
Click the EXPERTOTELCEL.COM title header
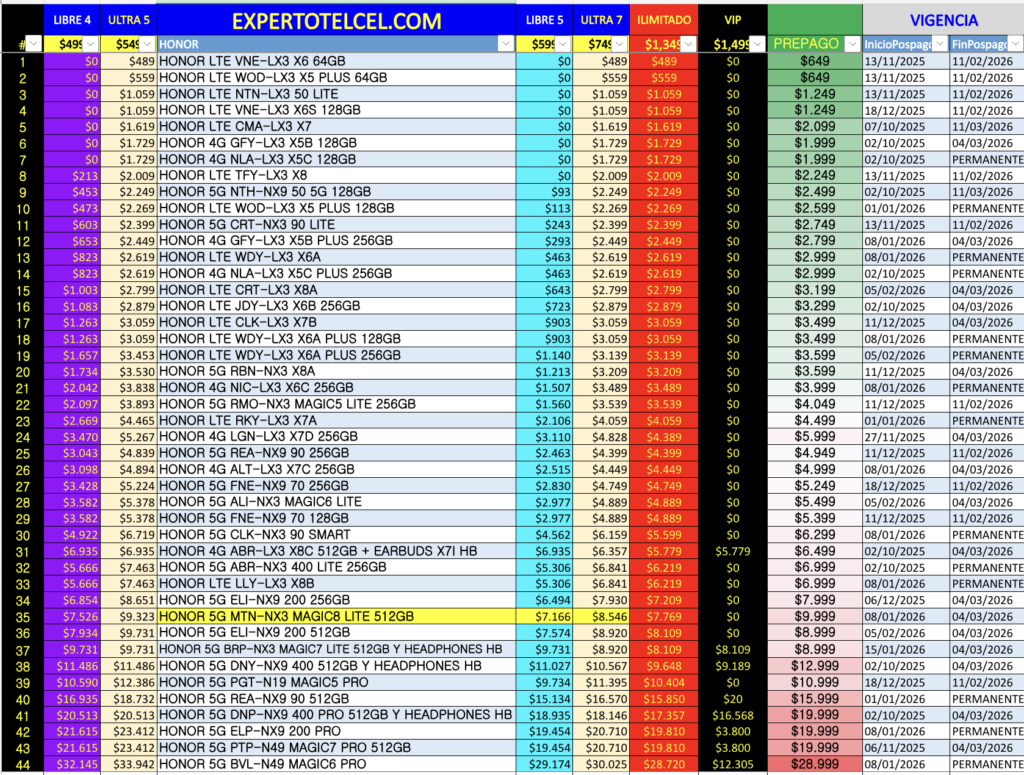[x=336, y=19]
